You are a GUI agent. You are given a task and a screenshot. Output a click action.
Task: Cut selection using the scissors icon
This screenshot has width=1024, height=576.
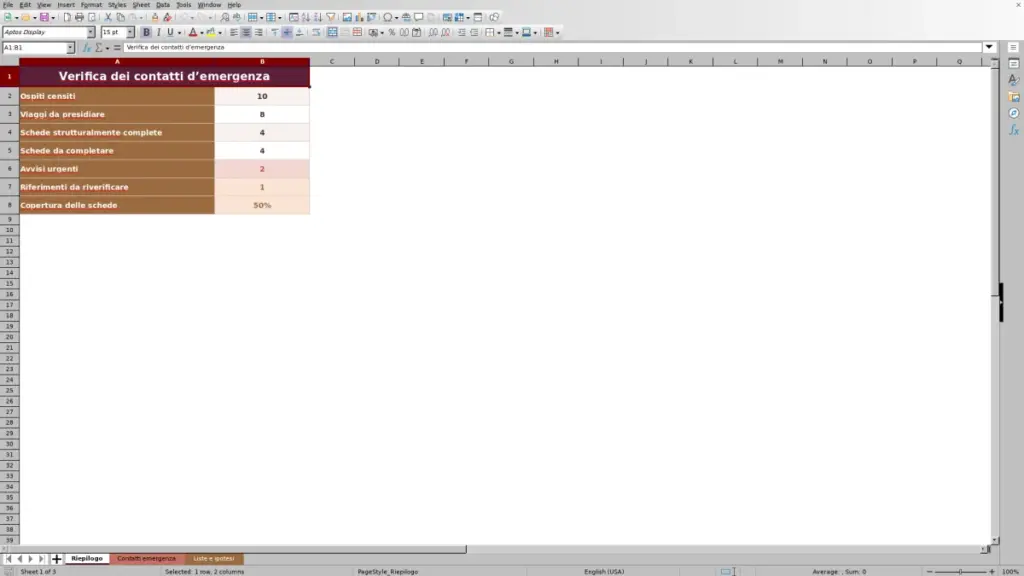pyautogui.click(x=108, y=17)
